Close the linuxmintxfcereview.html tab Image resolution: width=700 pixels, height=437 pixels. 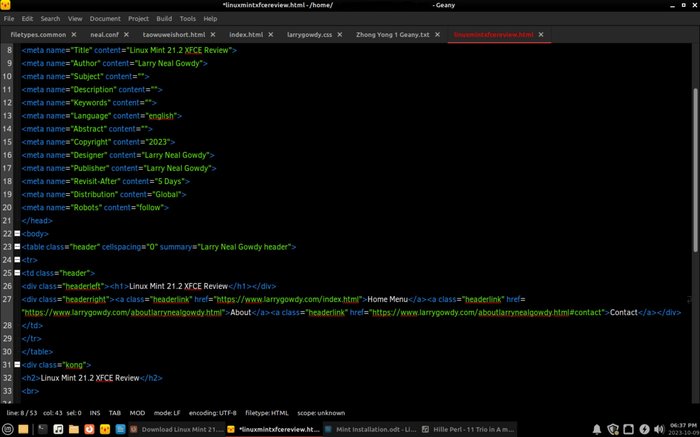pyautogui.click(x=541, y=34)
